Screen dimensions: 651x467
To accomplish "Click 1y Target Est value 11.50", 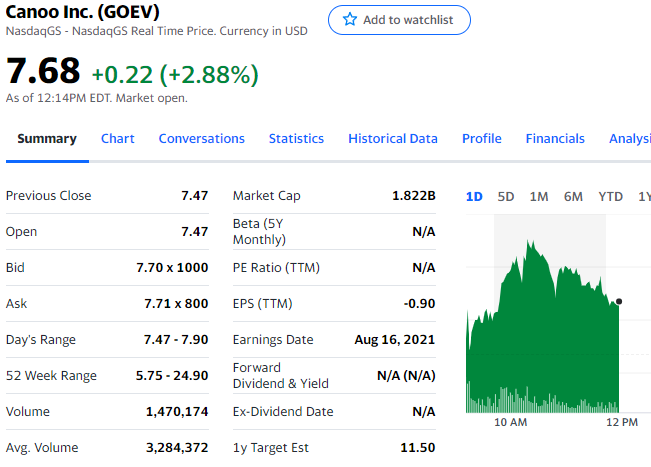I will (418, 447).
